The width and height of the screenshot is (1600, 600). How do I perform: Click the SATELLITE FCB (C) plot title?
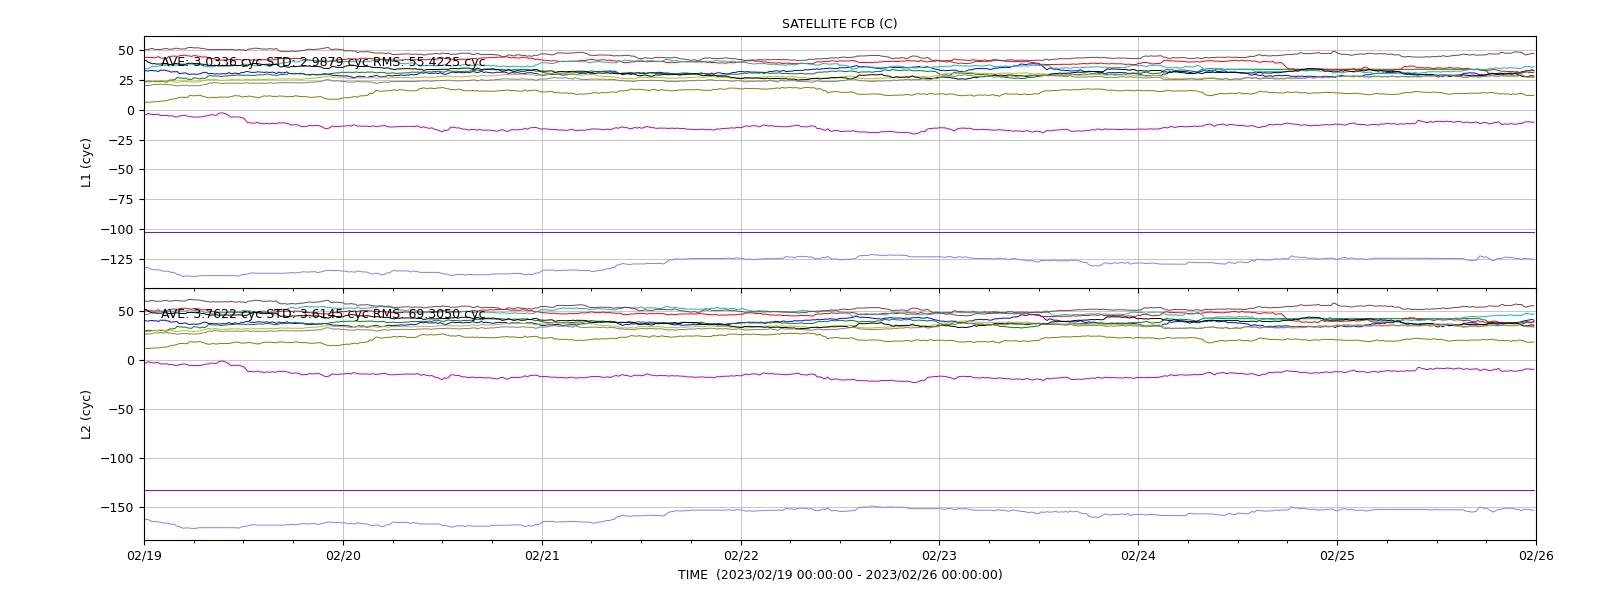point(839,24)
